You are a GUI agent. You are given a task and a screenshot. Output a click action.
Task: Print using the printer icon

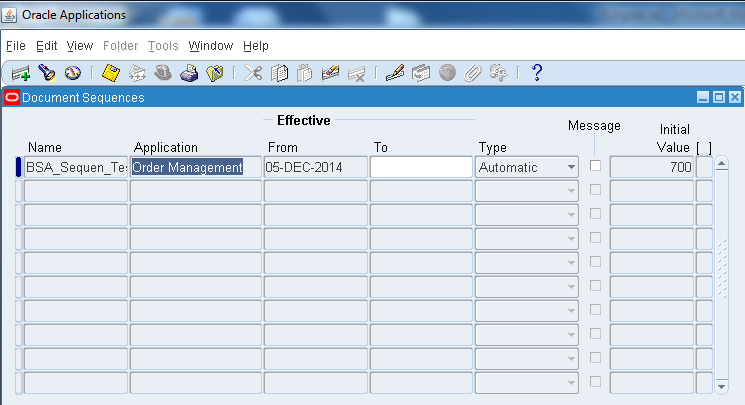[189, 73]
